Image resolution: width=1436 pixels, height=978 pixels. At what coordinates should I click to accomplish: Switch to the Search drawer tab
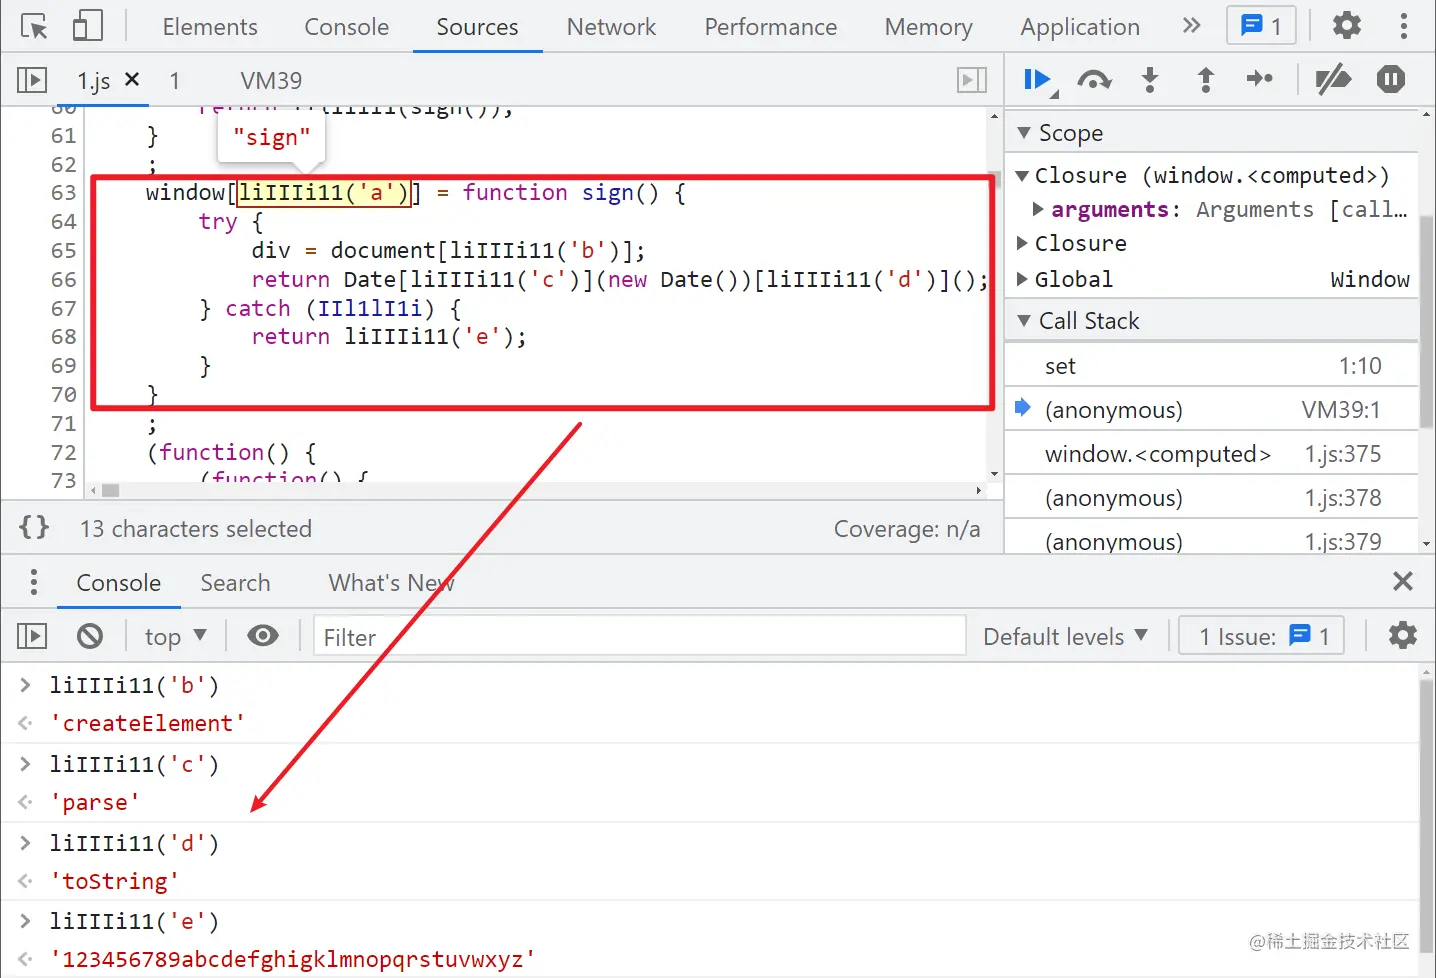[x=235, y=583]
